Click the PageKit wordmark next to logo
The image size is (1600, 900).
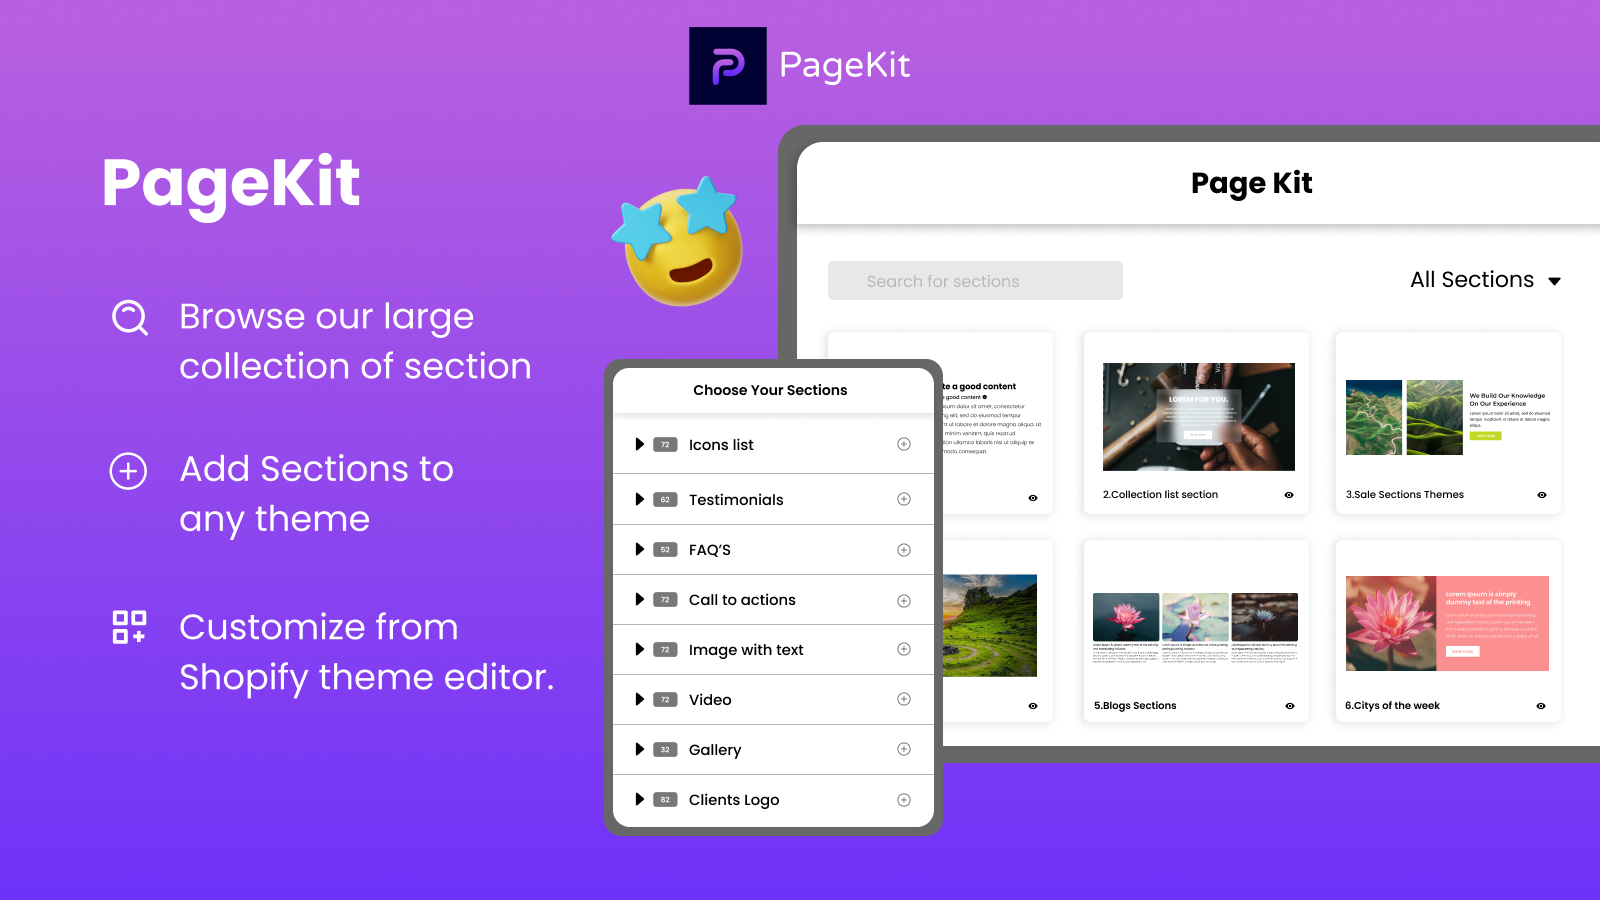click(844, 66)
